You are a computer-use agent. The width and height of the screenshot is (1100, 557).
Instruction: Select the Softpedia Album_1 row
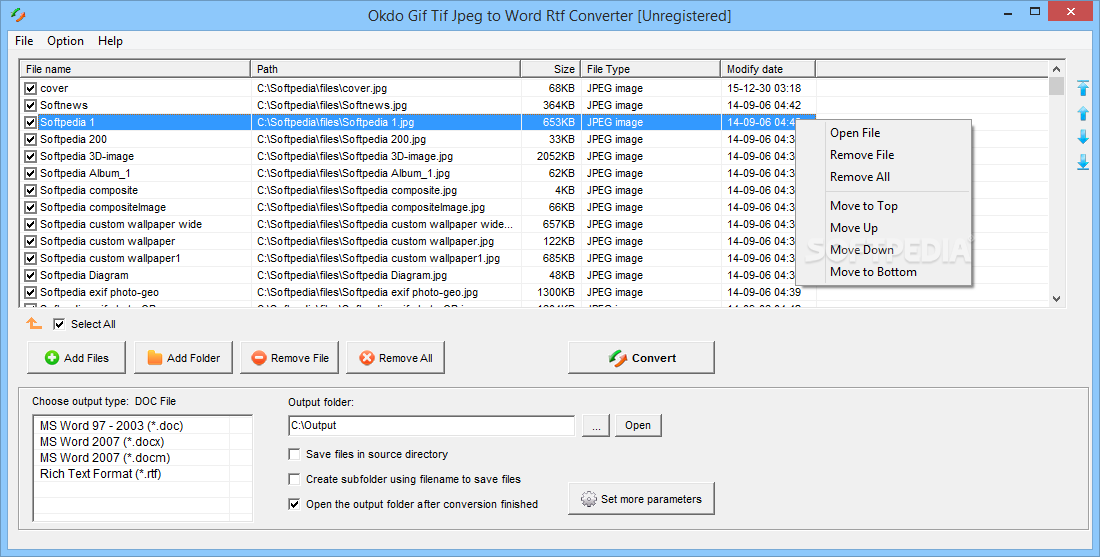coord(417,173)
